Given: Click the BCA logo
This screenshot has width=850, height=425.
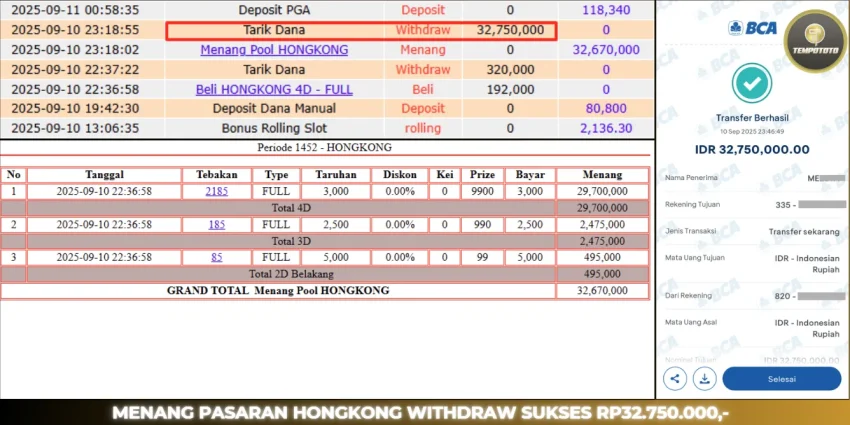Looking at the screenshot, I should pos(752,28).
